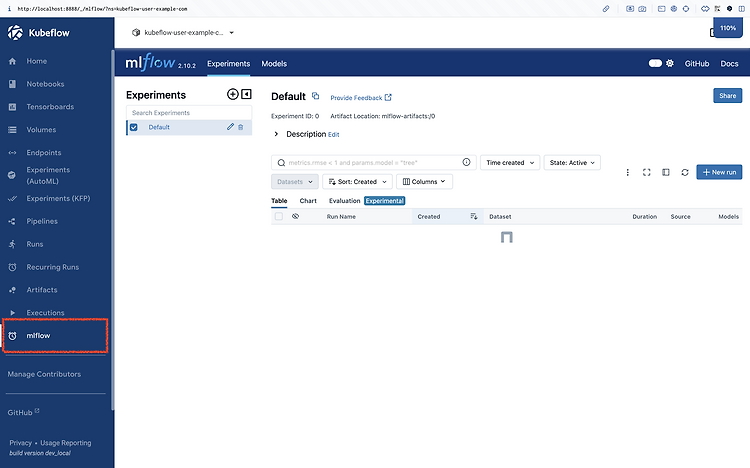
Task: Click the New run button
Action: (719, 172)
